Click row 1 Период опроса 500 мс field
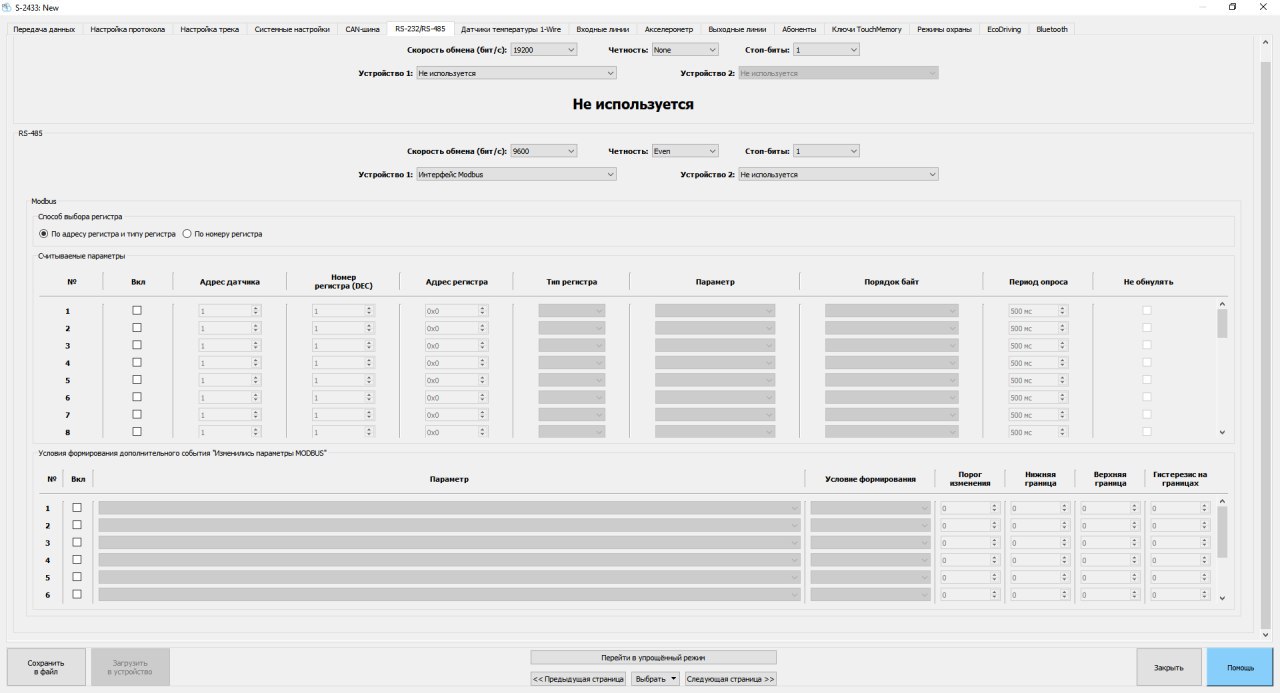The width and height of the screenshot is (1280, 693). coord(1038,311)
